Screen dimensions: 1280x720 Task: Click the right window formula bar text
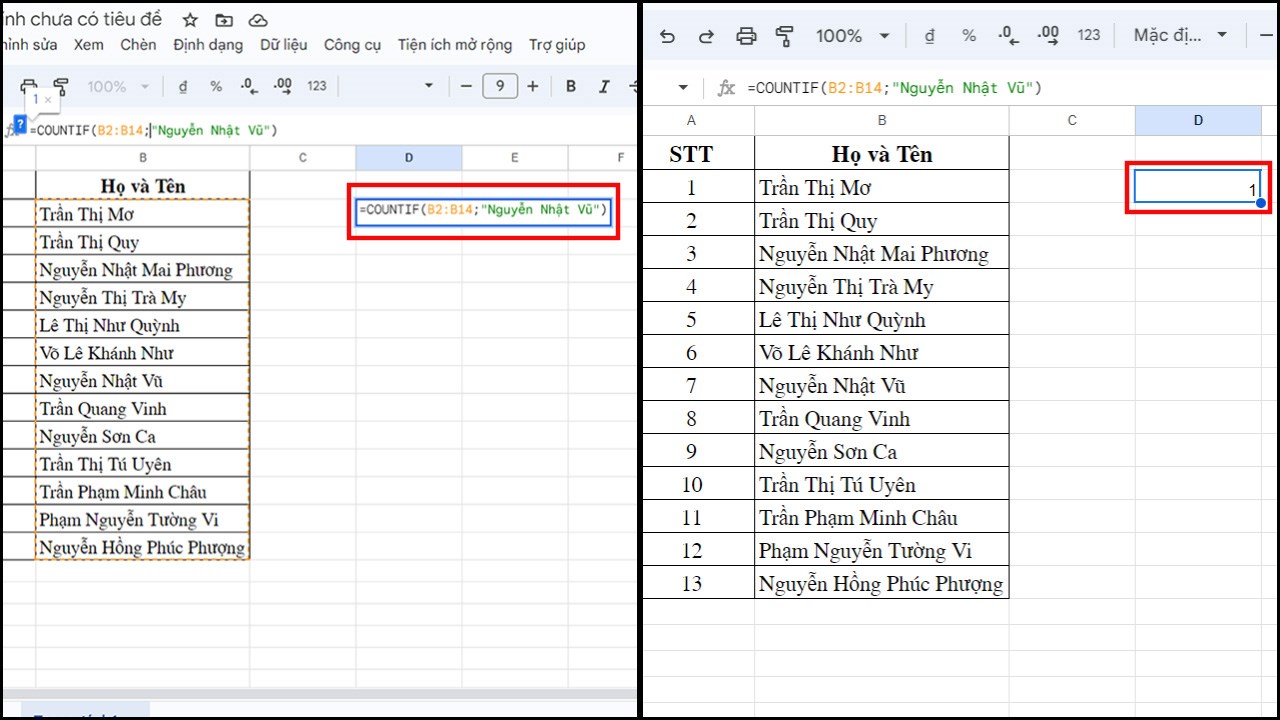895,88
